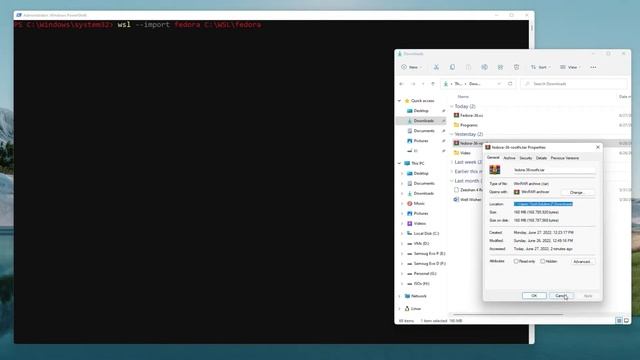Collapse the Today (2) group
This screenshot has width=640, height=360.
click(451, 106)
